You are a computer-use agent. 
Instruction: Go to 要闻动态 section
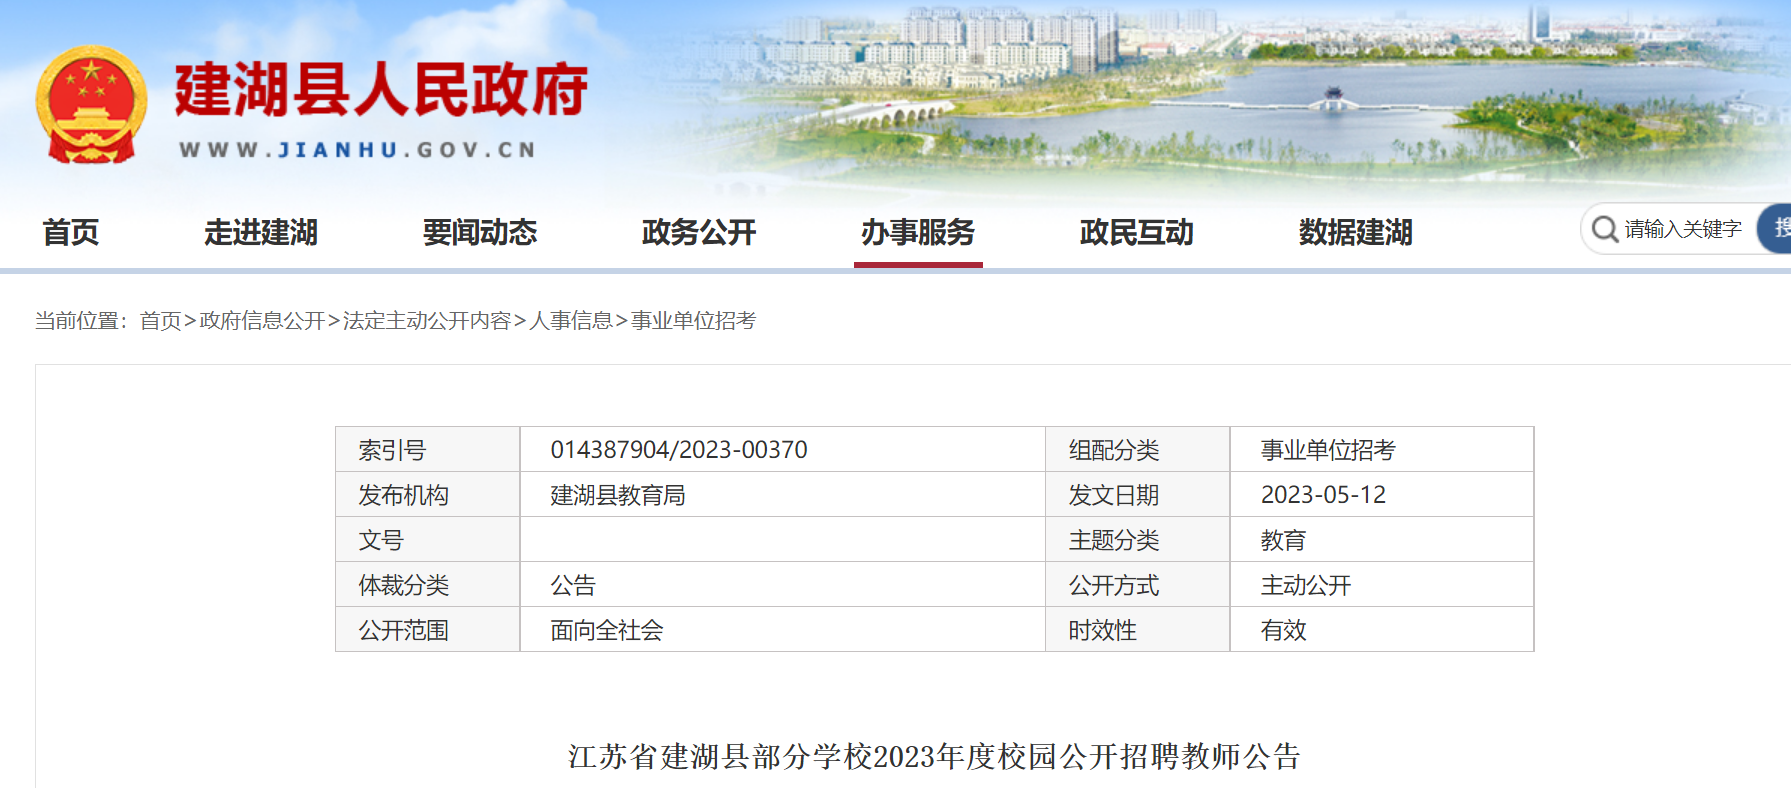point(480,233)
